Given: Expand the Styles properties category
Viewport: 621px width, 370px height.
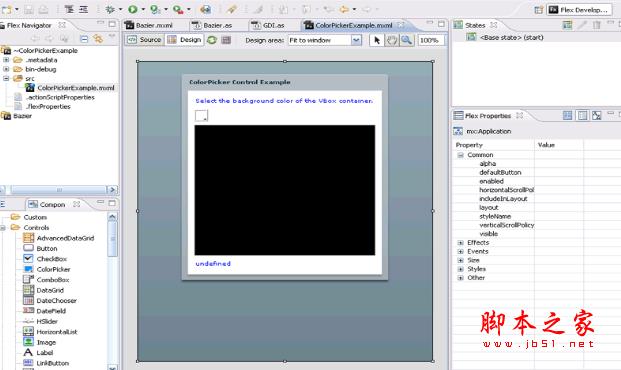Looking at the screenshot, I should 461,269.
